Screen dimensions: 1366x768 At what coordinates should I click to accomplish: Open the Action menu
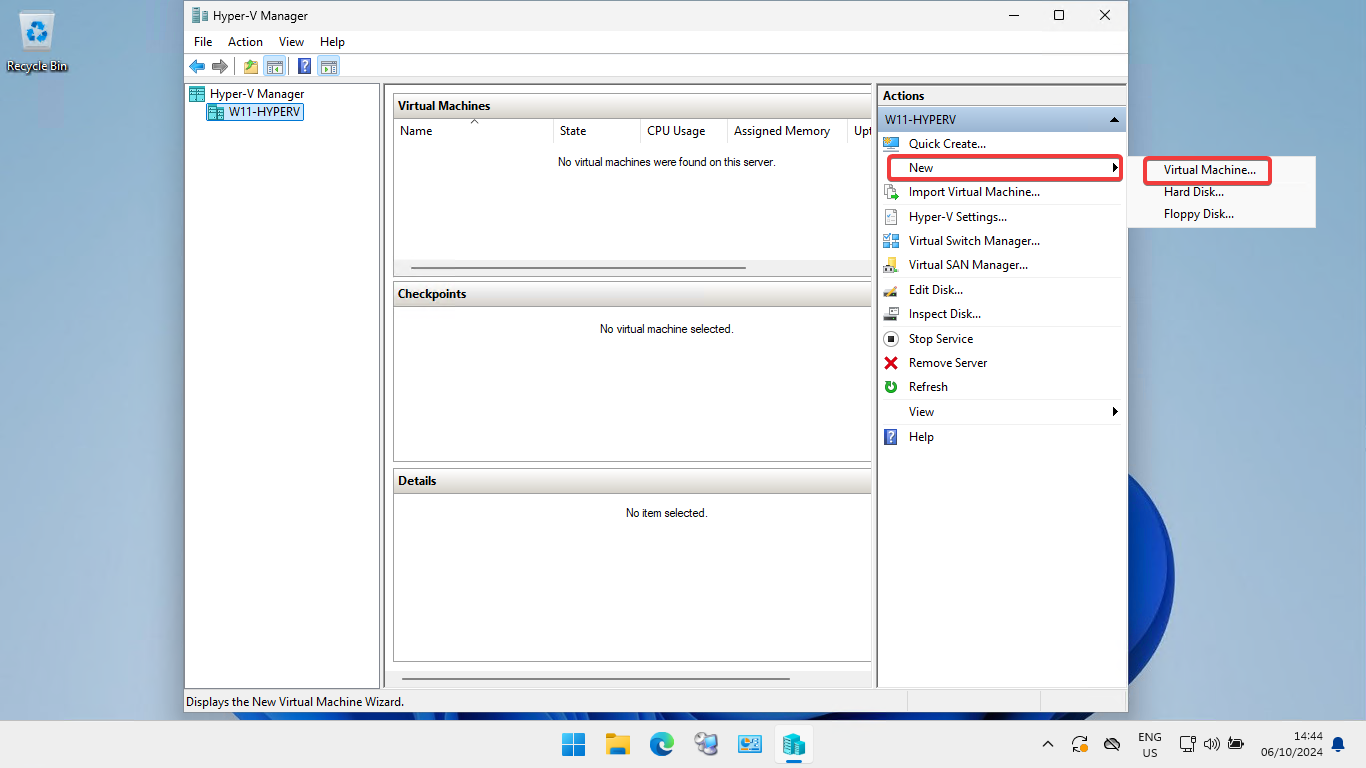(x=245, y=42)
